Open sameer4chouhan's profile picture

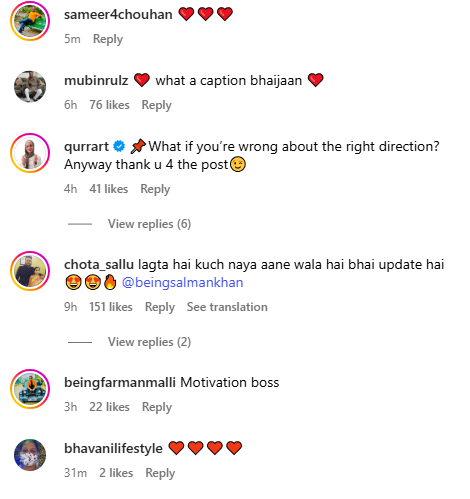(x=30, y=21)
